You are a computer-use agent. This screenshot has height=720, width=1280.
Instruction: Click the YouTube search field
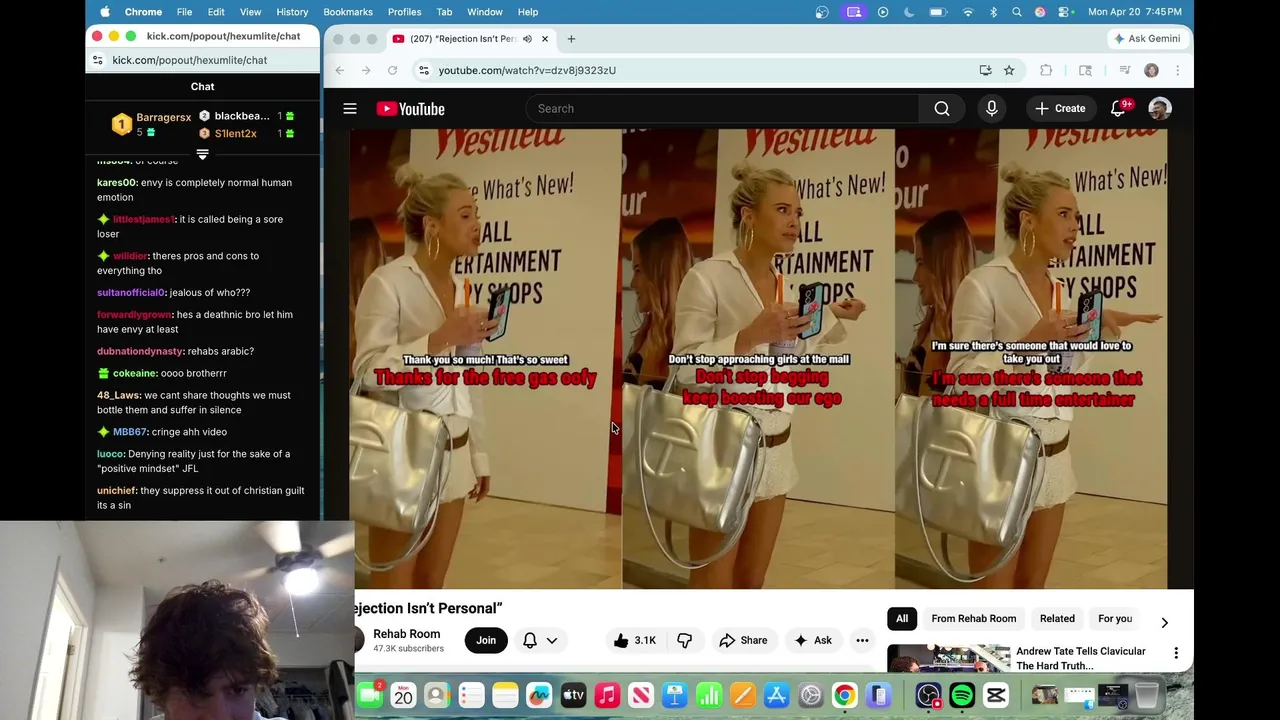[722, 109]
